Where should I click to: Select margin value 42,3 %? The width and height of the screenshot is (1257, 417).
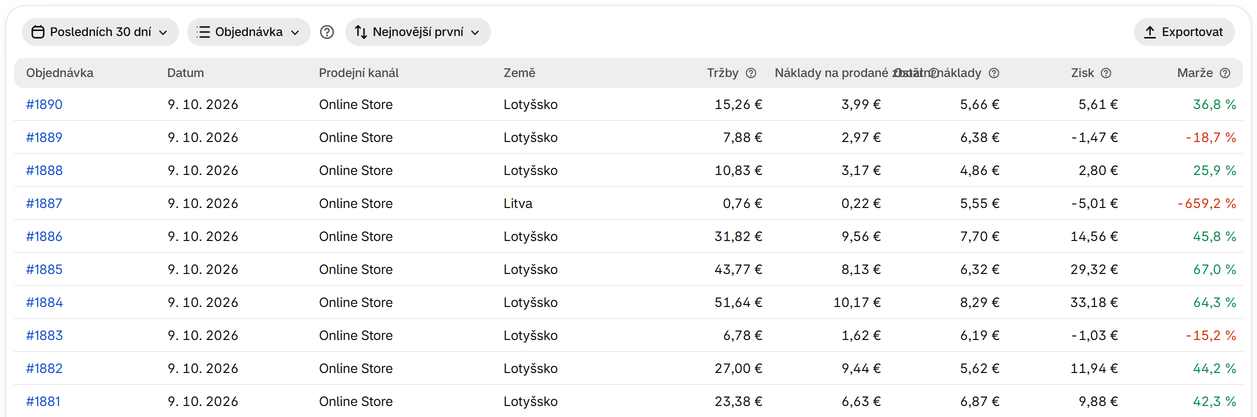(1214, 401)
